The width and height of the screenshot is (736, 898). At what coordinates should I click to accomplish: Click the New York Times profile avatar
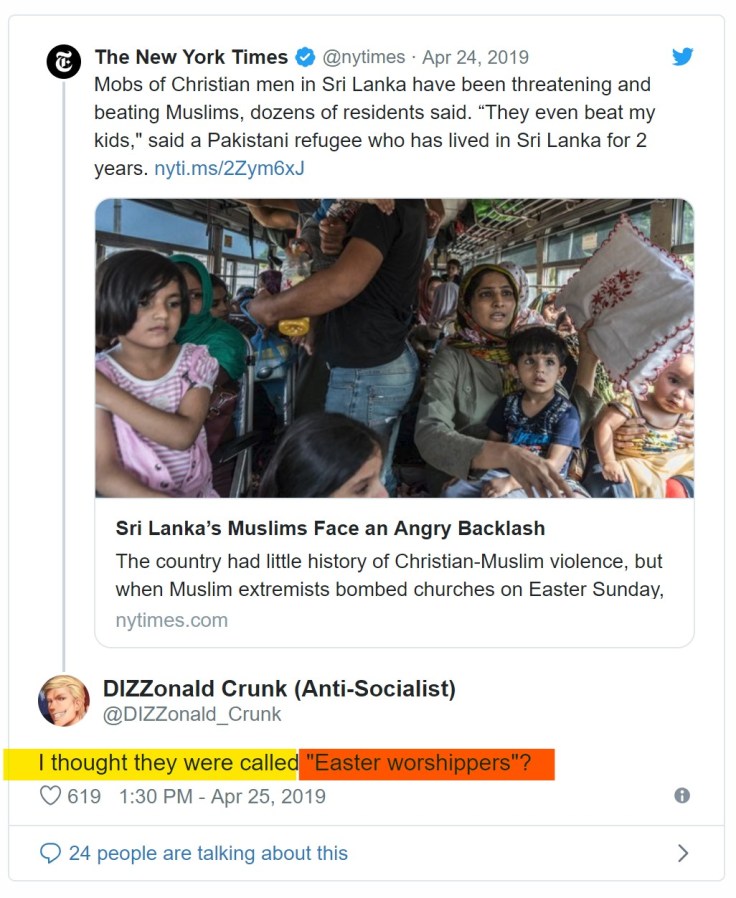pyautogui.click(x=64, y=61)
